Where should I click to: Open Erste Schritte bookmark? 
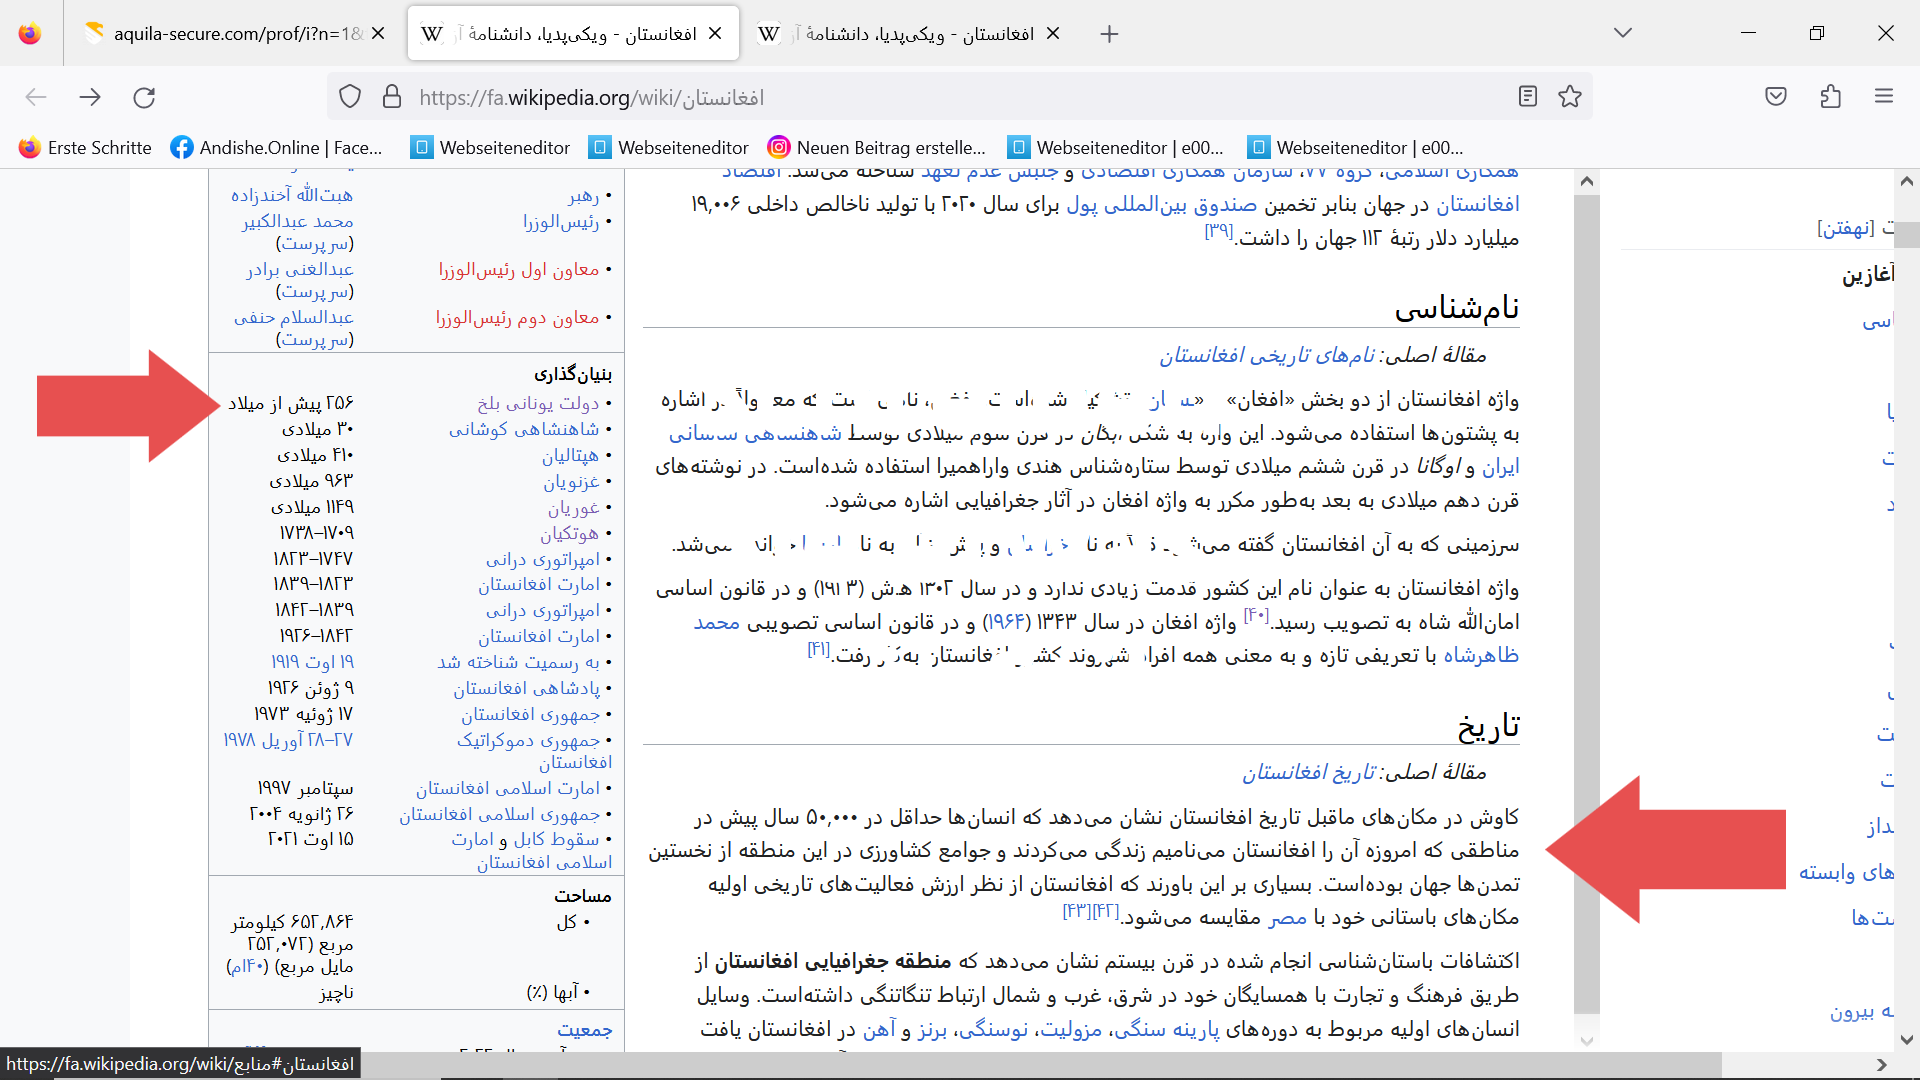[x=85, y=148]
